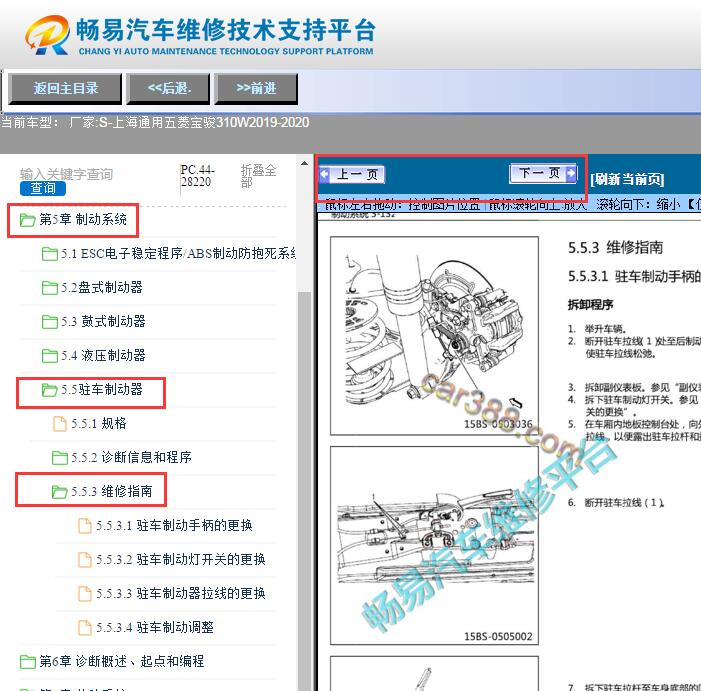
Task: Click the tree panel vertical scrollbar thumb
Action: tap(304, 489)
